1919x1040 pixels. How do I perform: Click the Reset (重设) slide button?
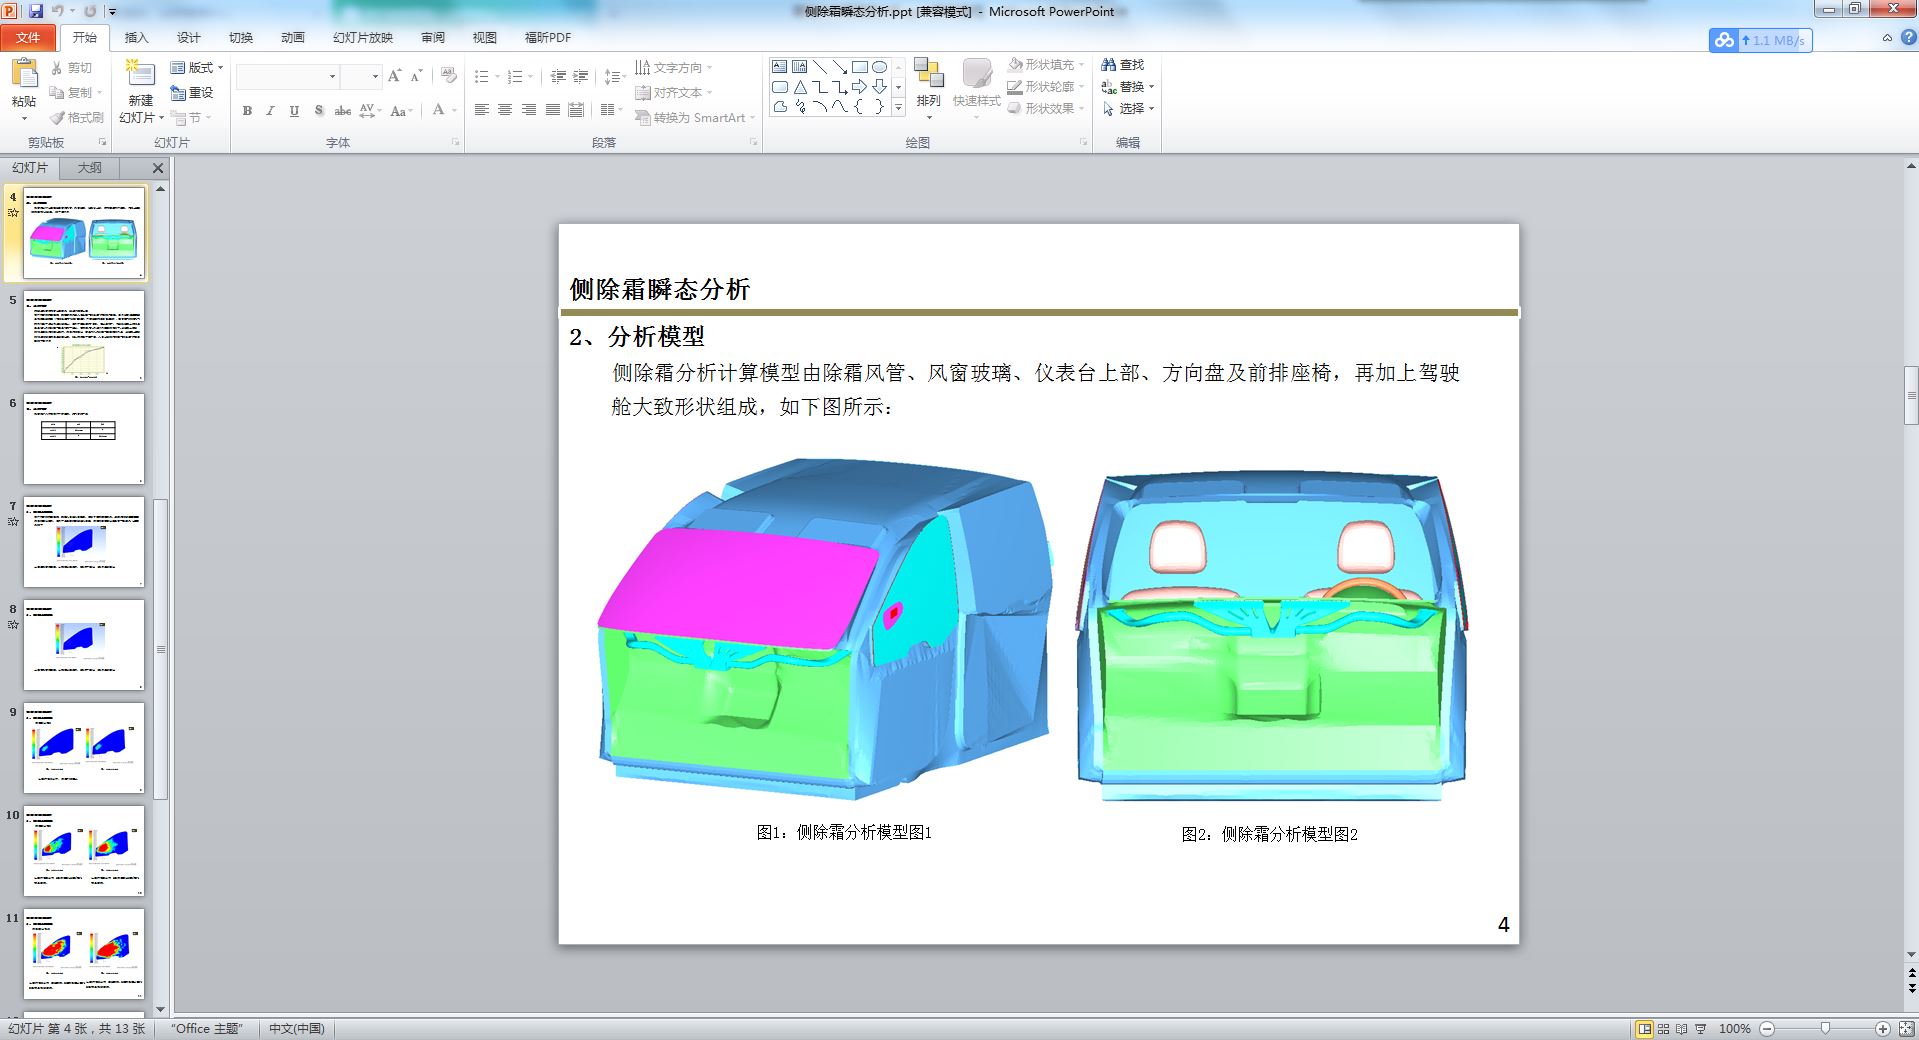coord(192,93)
